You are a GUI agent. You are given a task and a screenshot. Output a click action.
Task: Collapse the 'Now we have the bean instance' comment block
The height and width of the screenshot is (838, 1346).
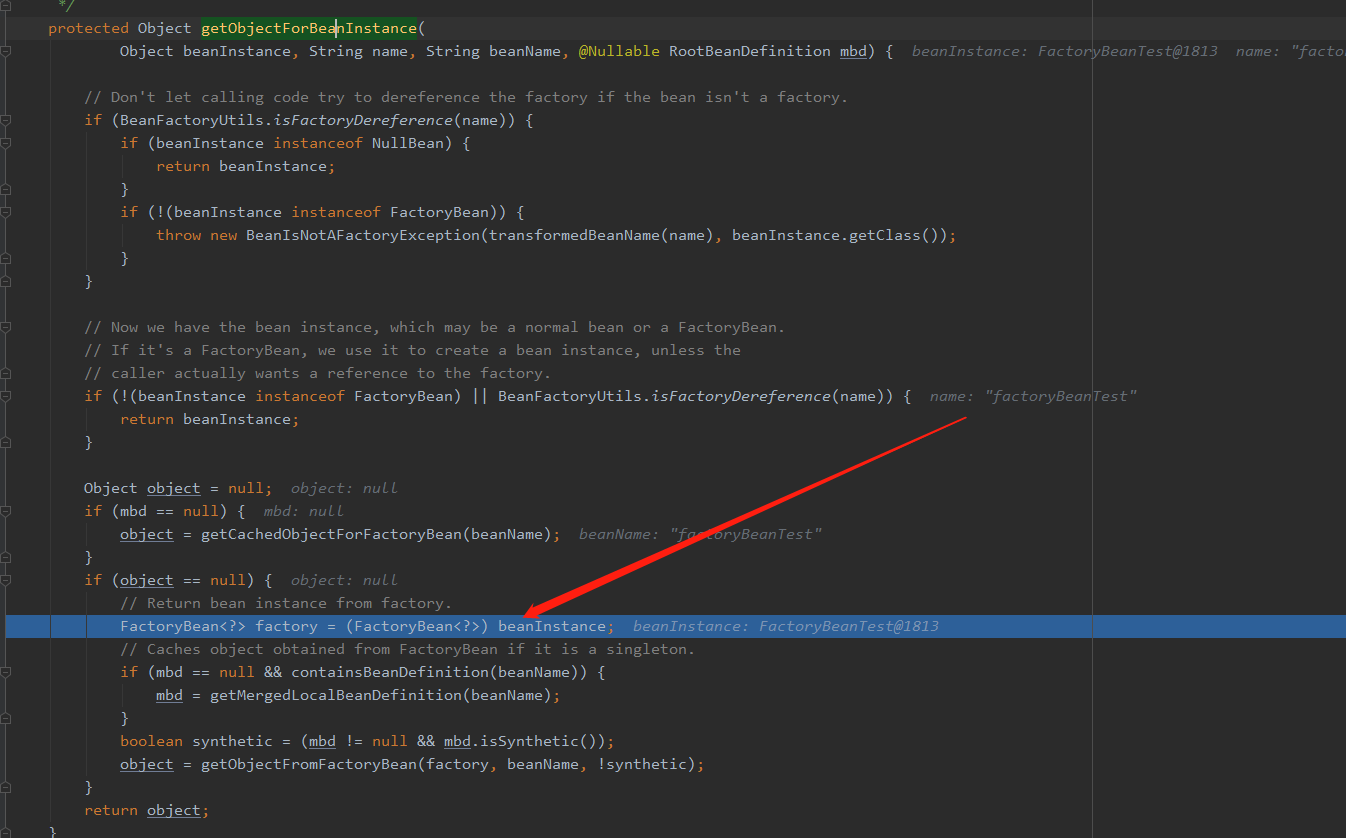pos(6,327)
